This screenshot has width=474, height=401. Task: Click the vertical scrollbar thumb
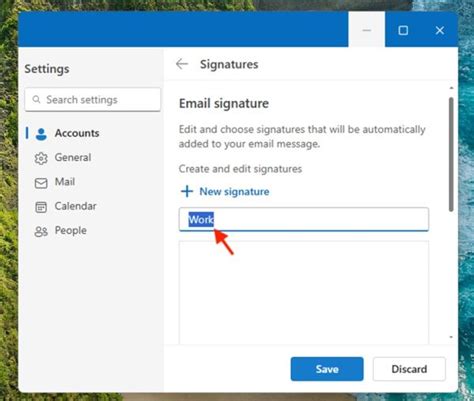451,155
